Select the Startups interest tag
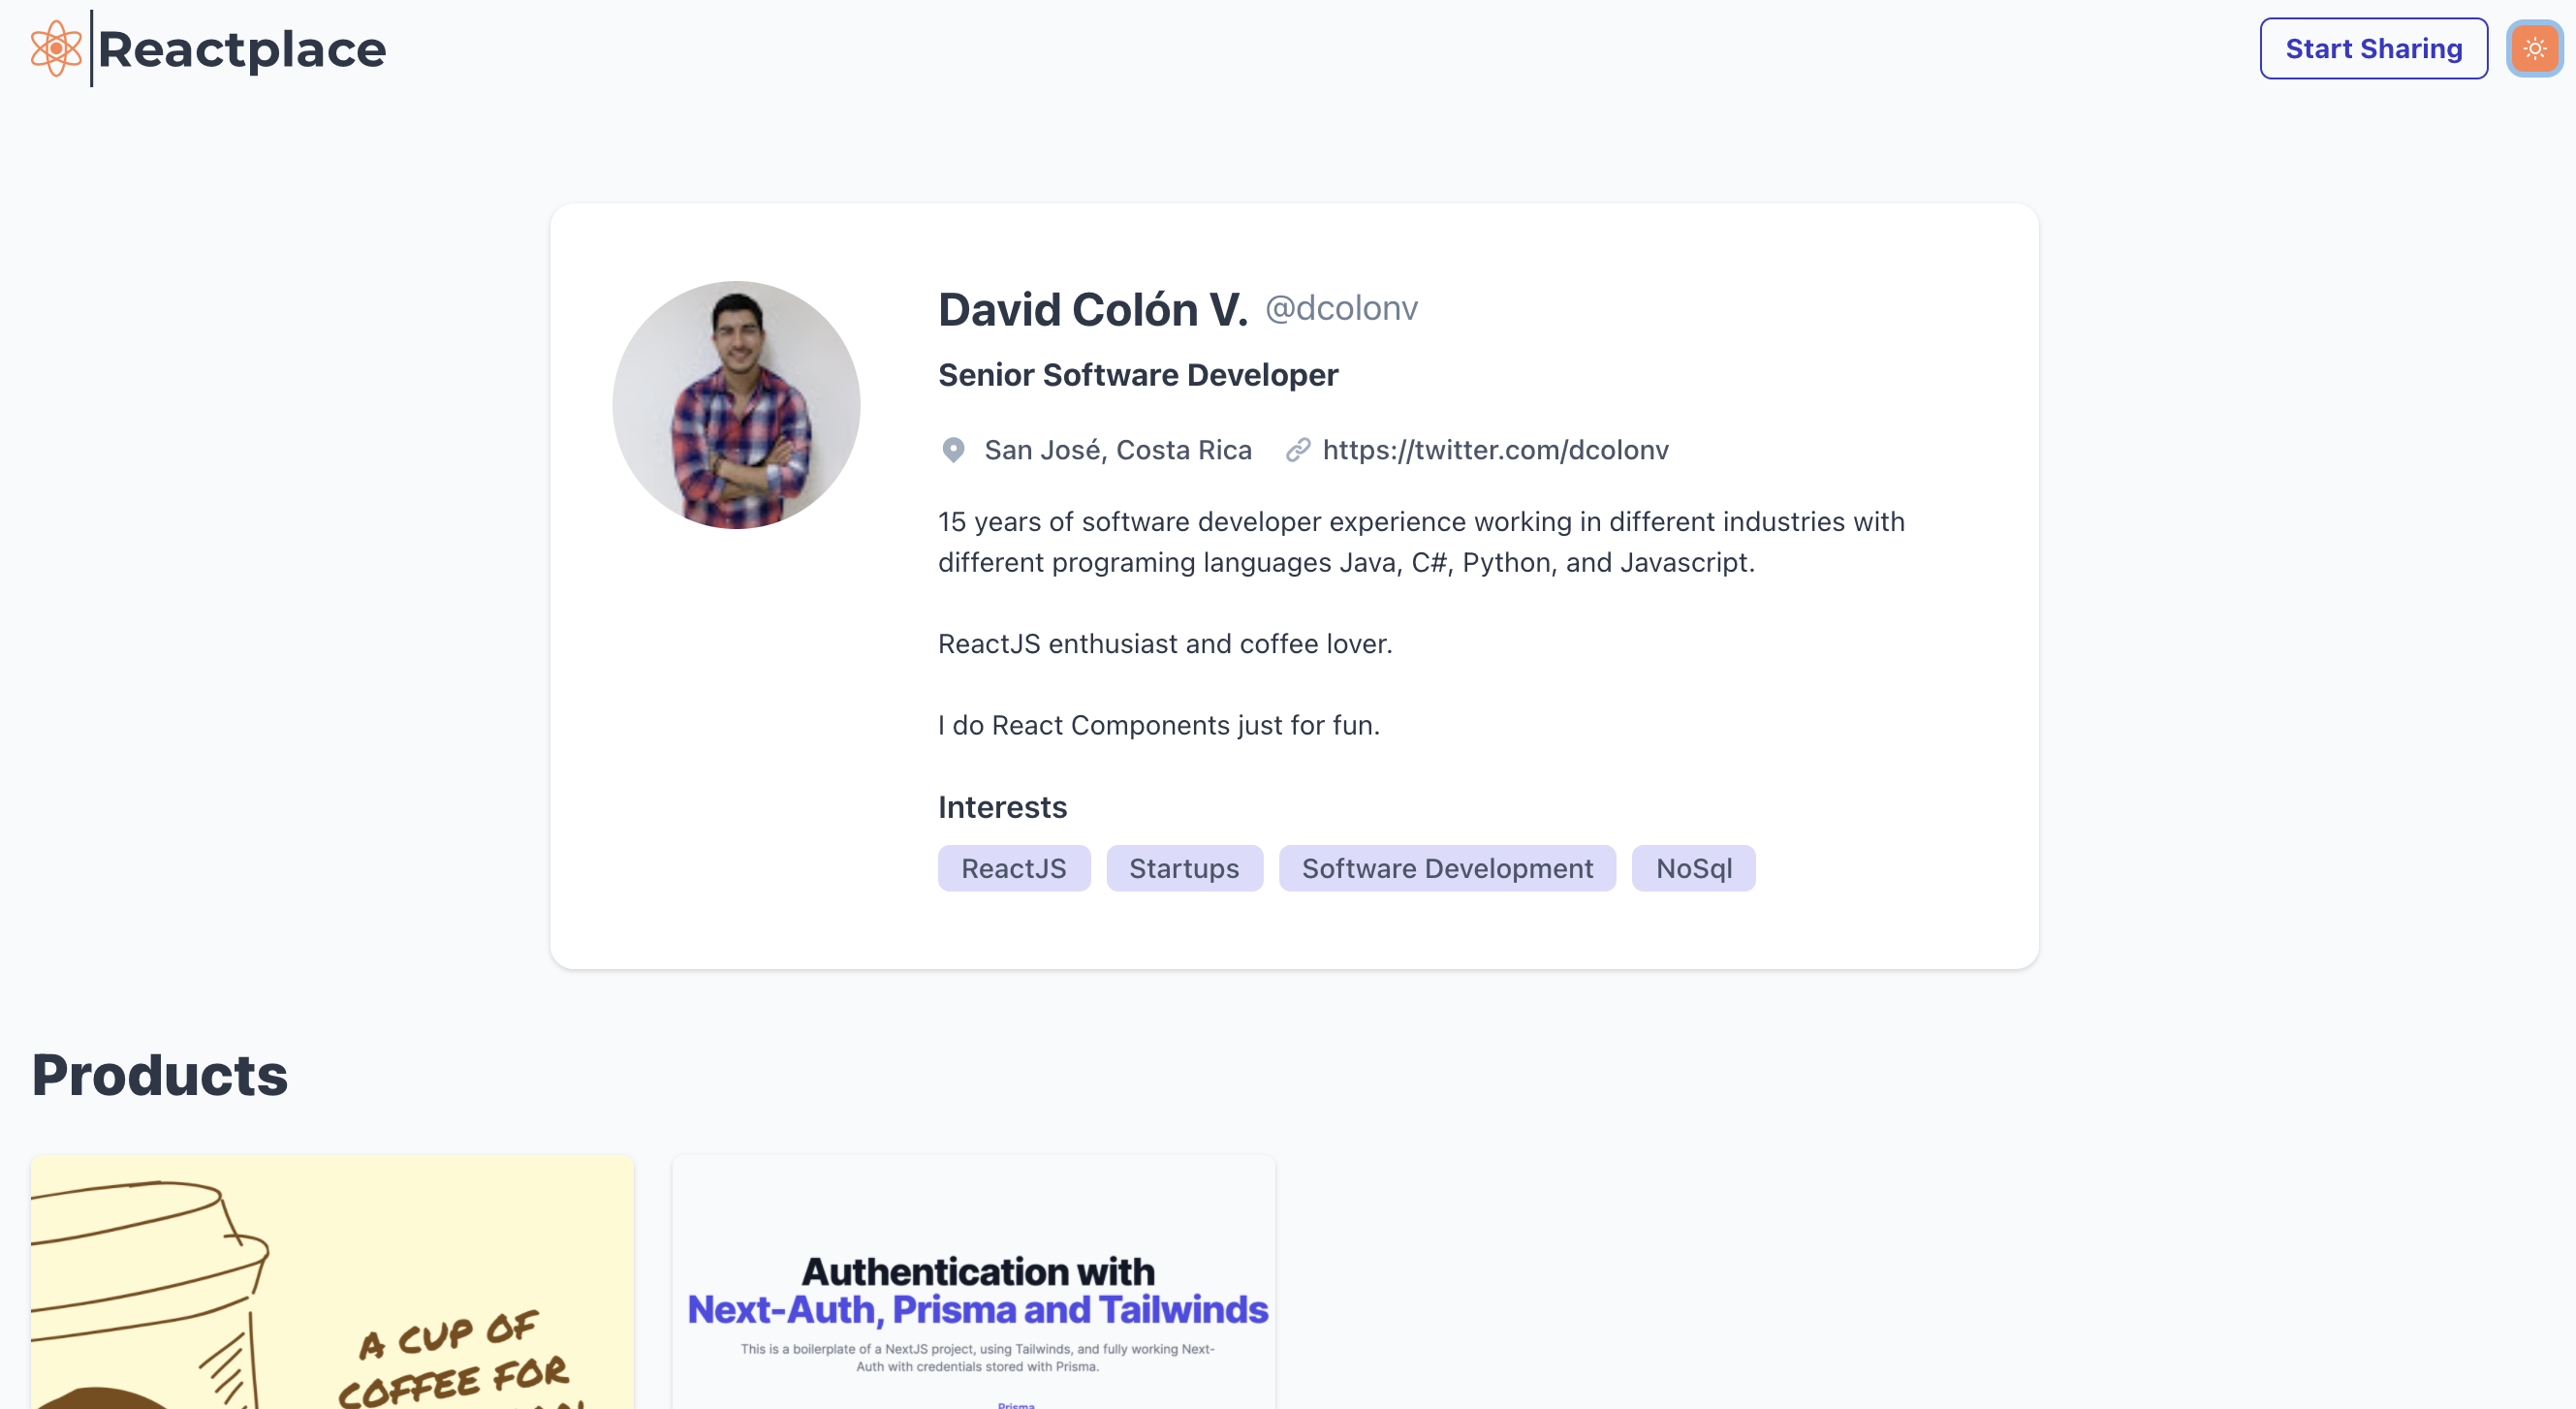The image size is (2576, 1409). 1184,868
